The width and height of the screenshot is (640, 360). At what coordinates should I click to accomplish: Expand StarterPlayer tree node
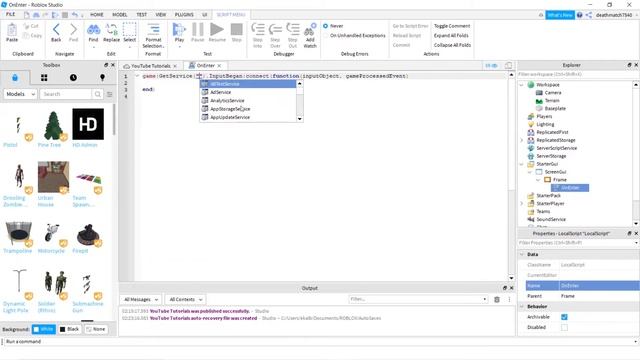pos(521,203)
